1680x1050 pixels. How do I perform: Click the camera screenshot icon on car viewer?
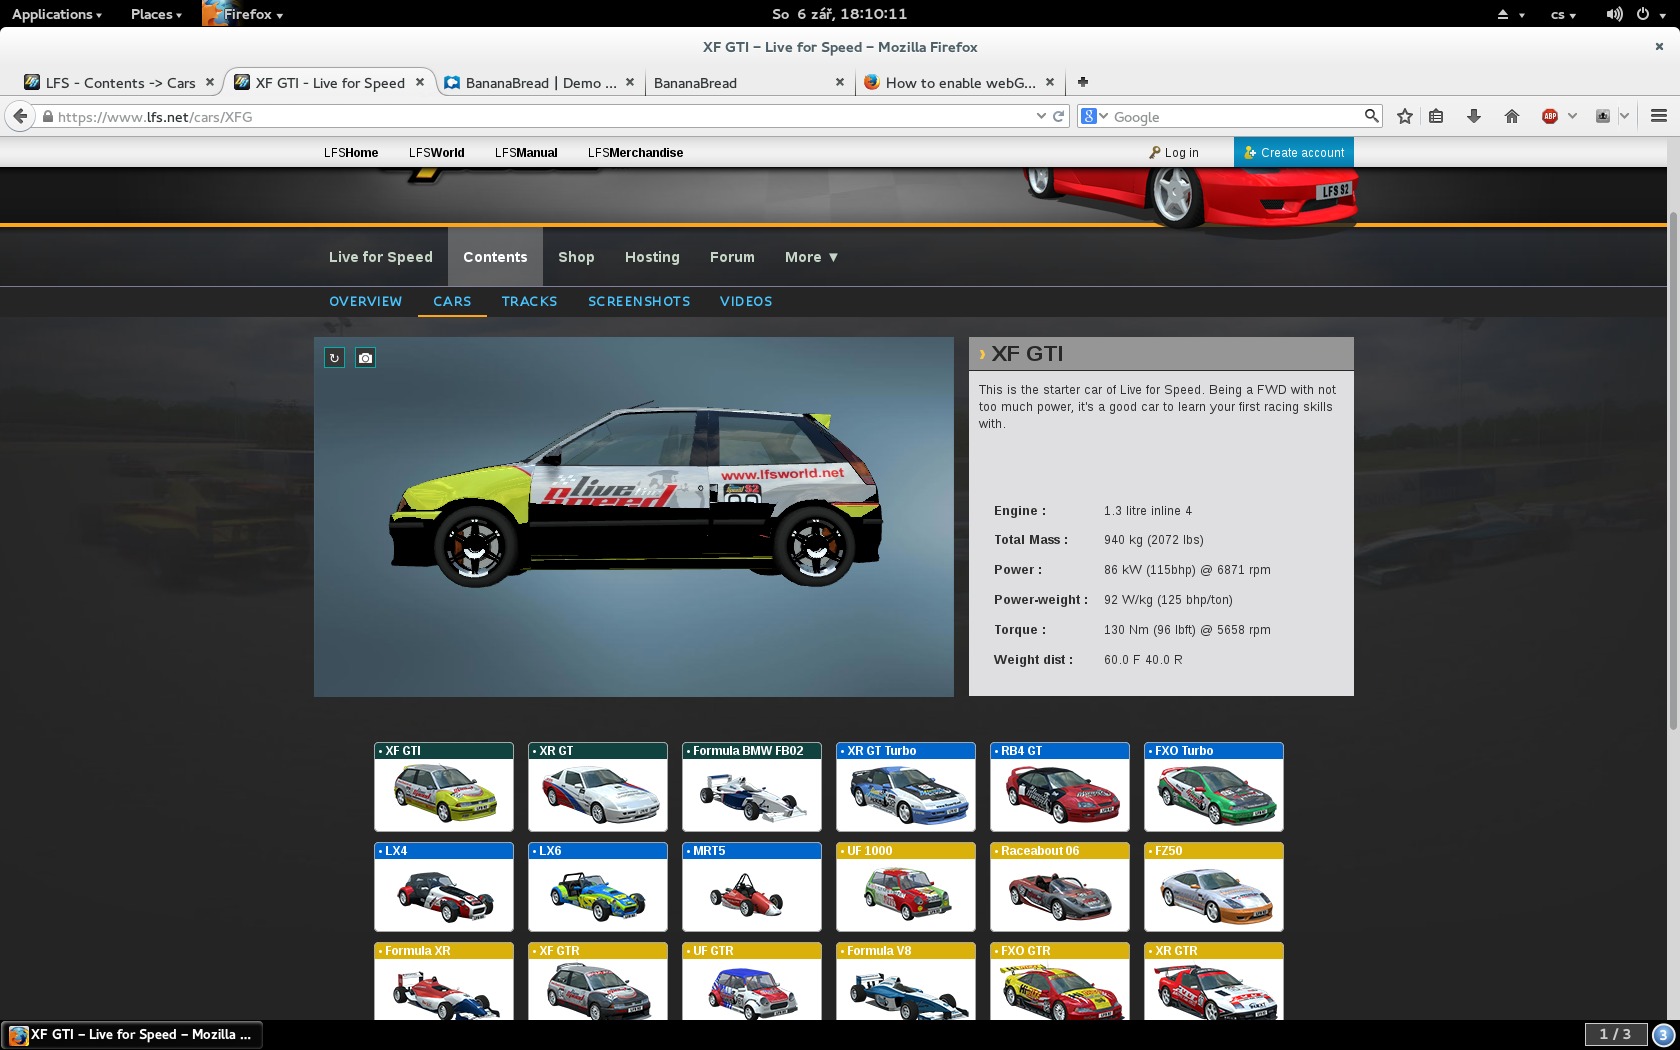coord(365,357)
